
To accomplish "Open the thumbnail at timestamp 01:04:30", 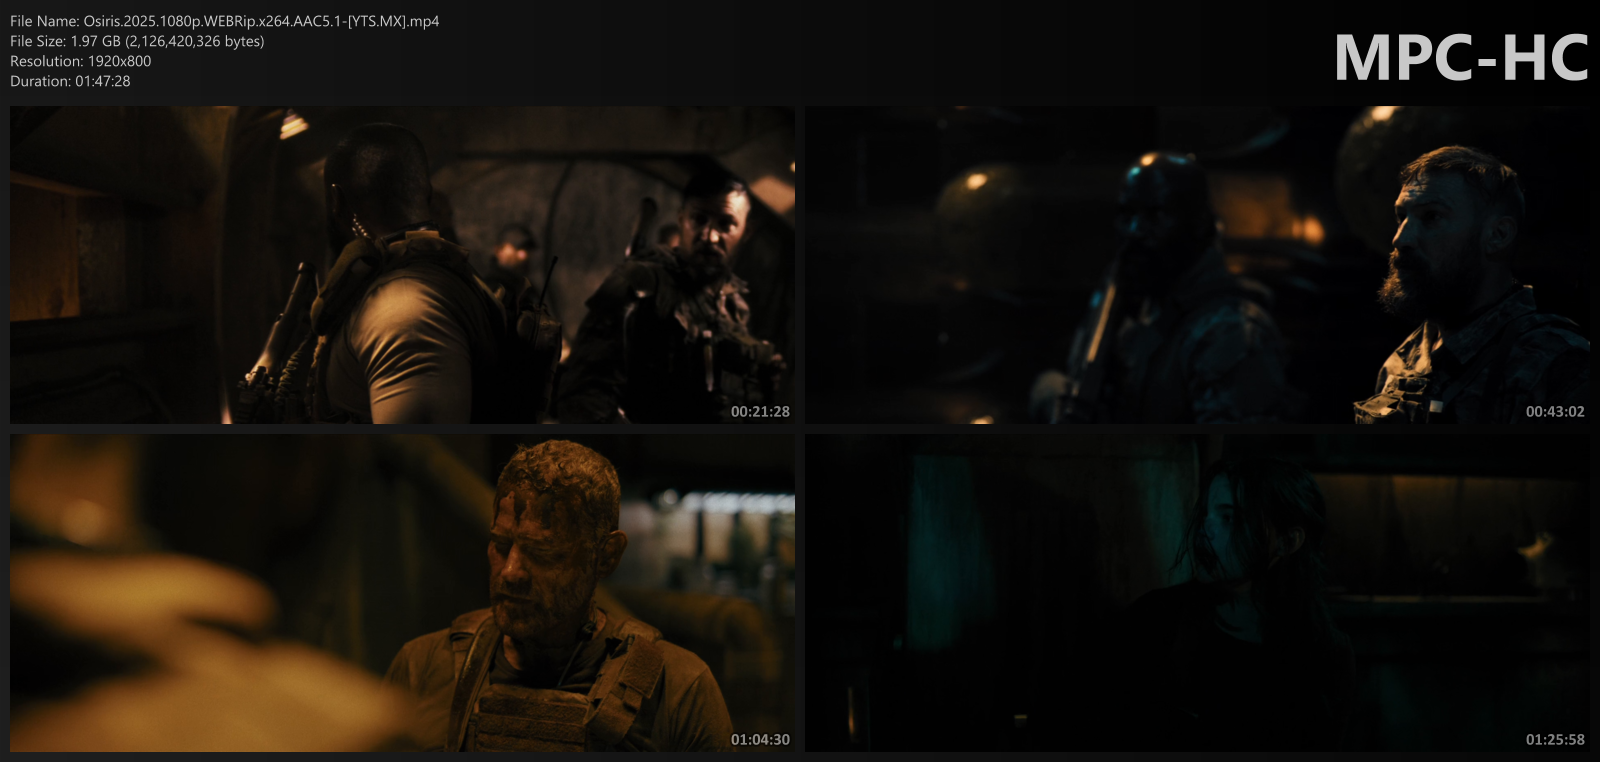I will point(402,593).
